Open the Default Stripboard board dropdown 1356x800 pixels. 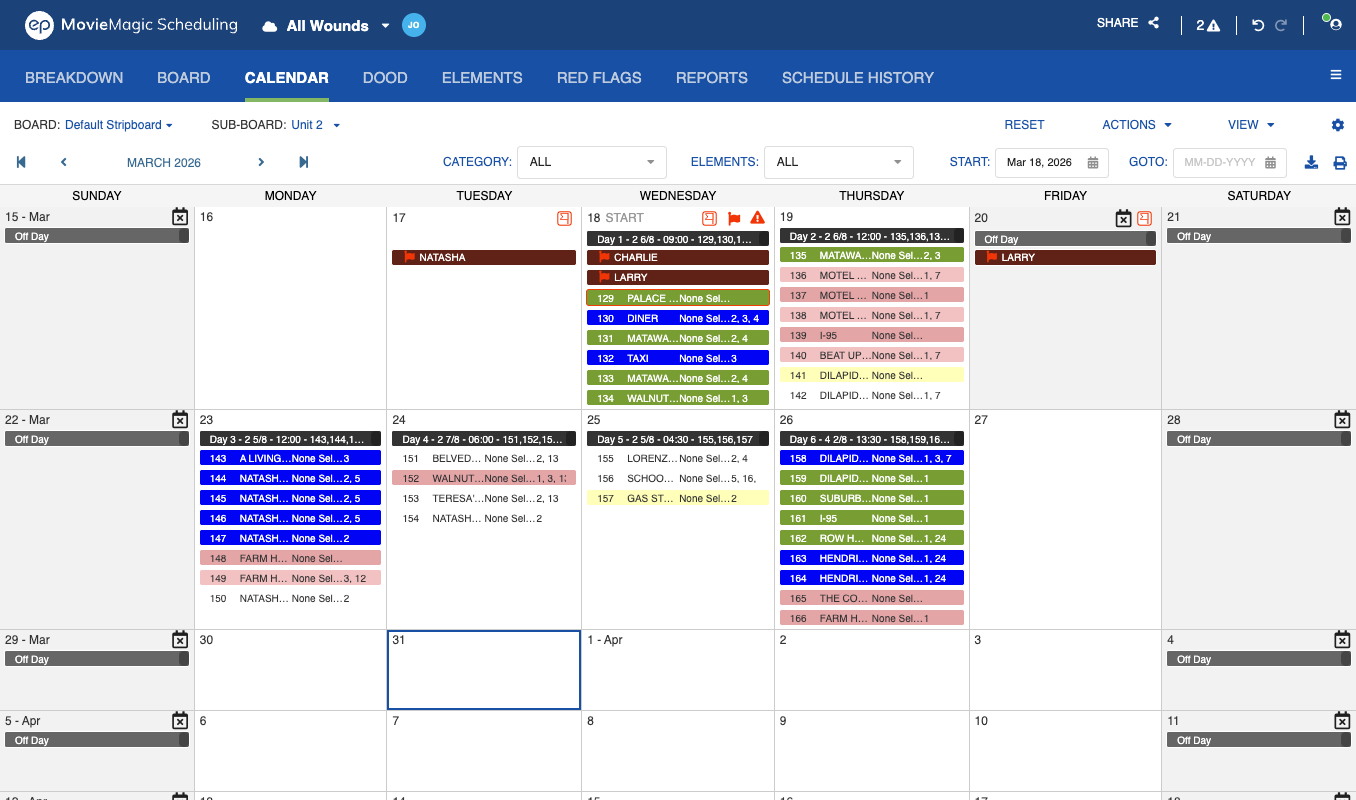(119, 125)
